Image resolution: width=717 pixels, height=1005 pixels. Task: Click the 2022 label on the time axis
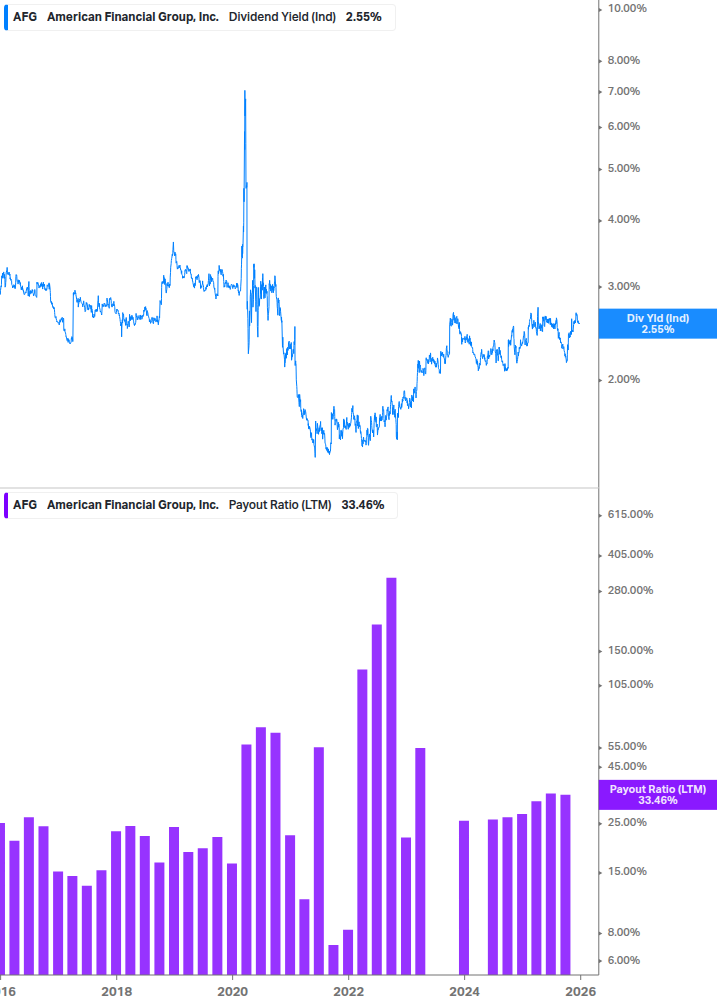[x=349, y=992]
